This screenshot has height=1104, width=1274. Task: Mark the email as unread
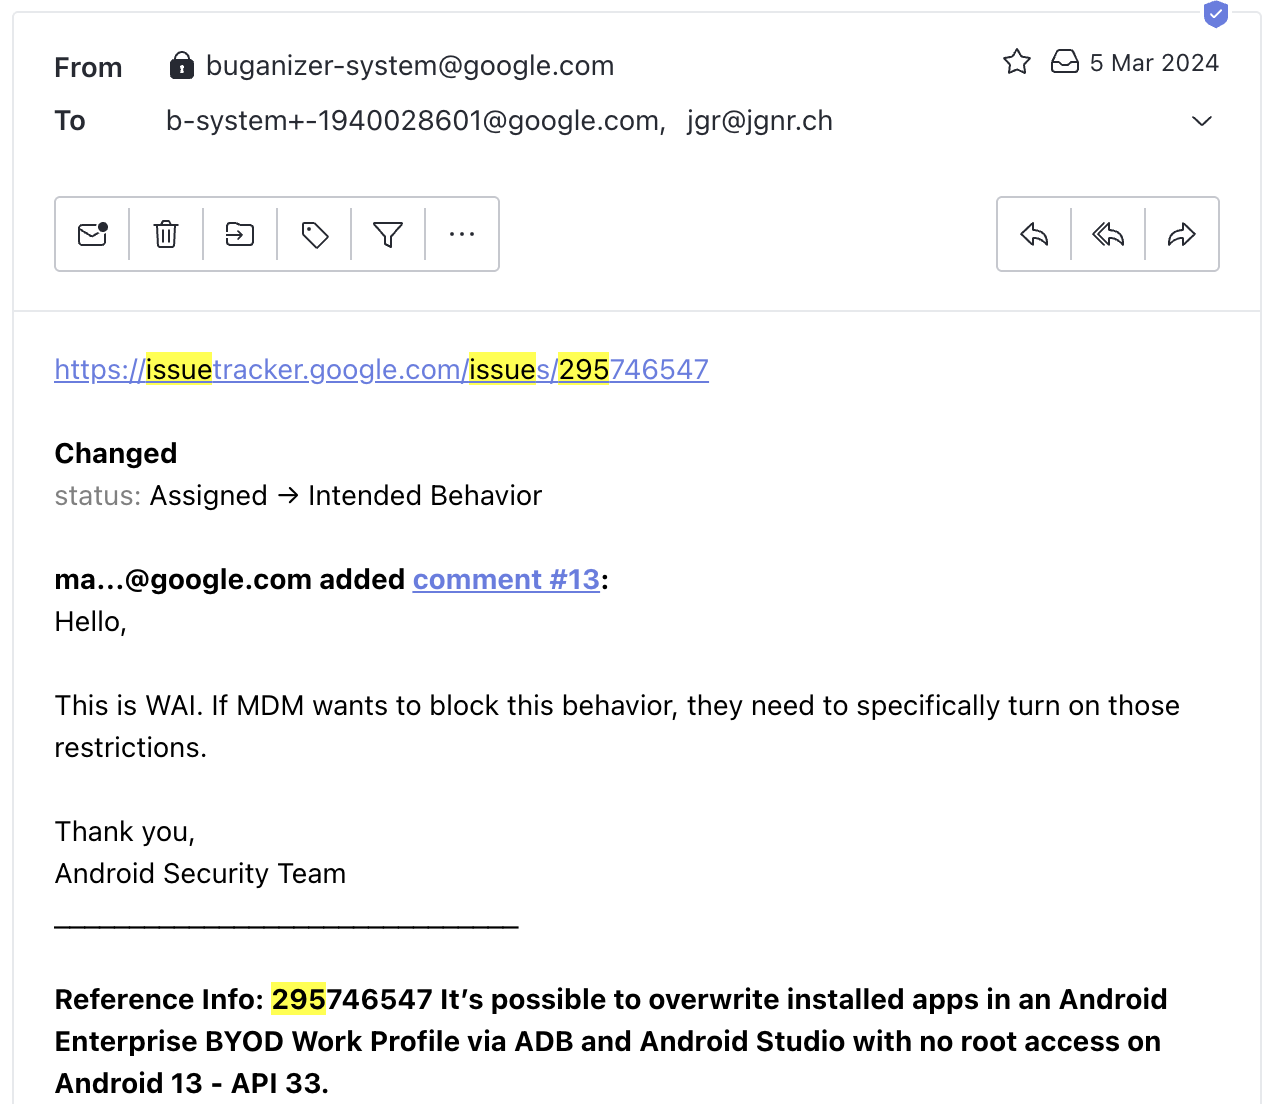coord(92,234)
